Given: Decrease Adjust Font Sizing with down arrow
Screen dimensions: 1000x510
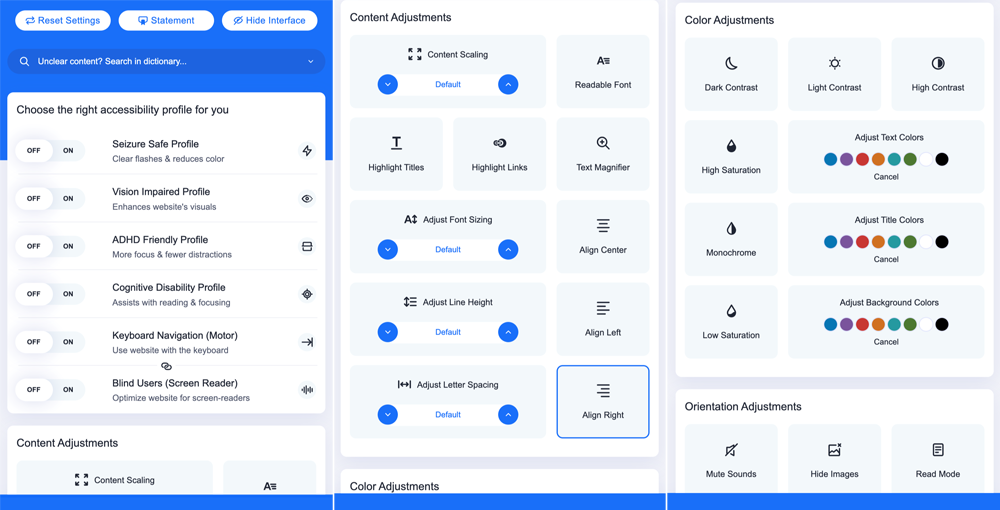Looking at the screenshot, I should [x=388, y=250].
